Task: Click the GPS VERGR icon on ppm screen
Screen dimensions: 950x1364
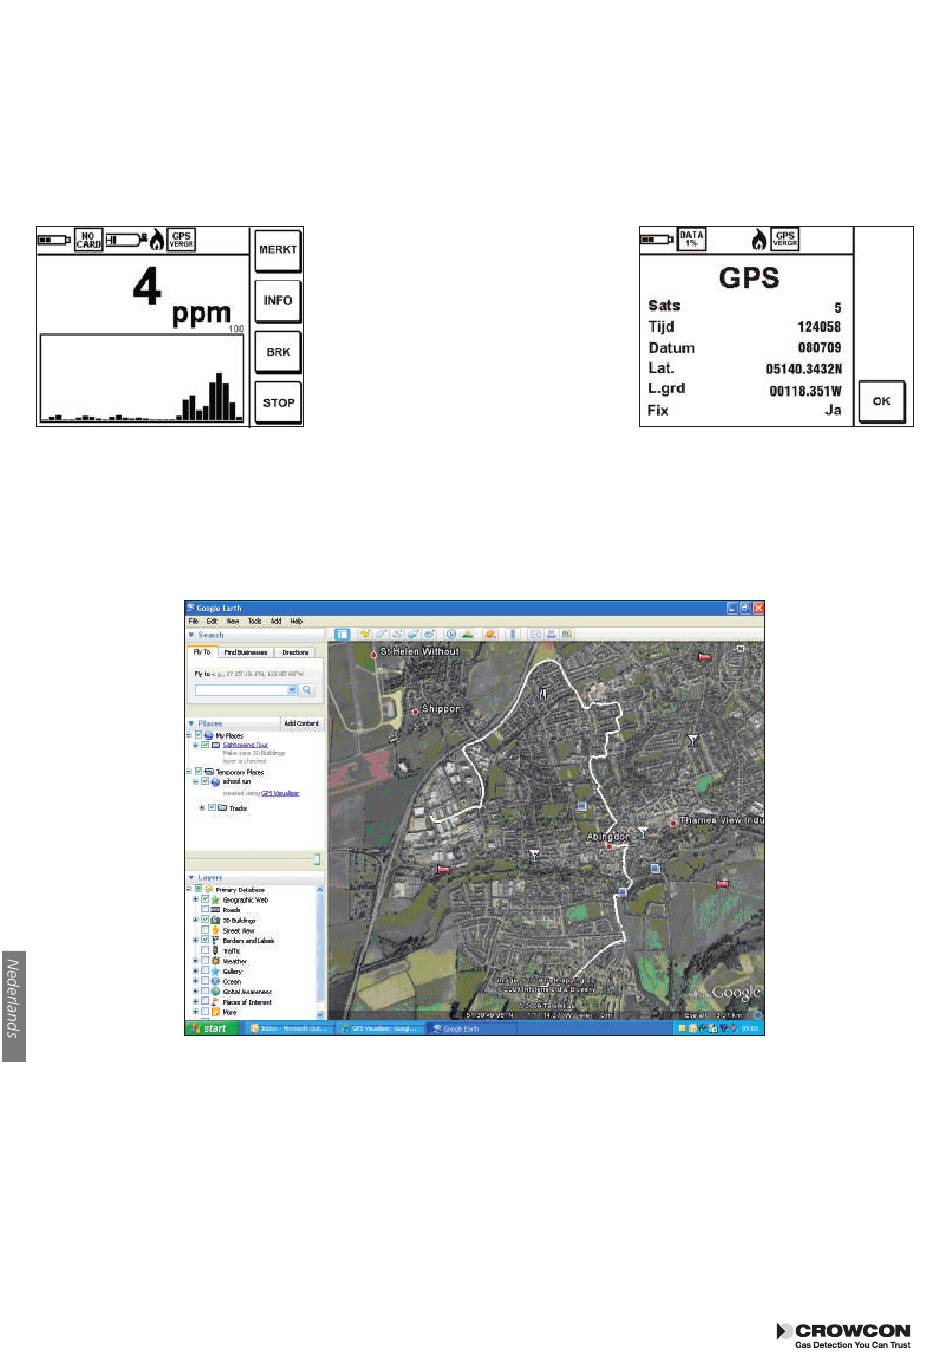Action: click(181, 240)
